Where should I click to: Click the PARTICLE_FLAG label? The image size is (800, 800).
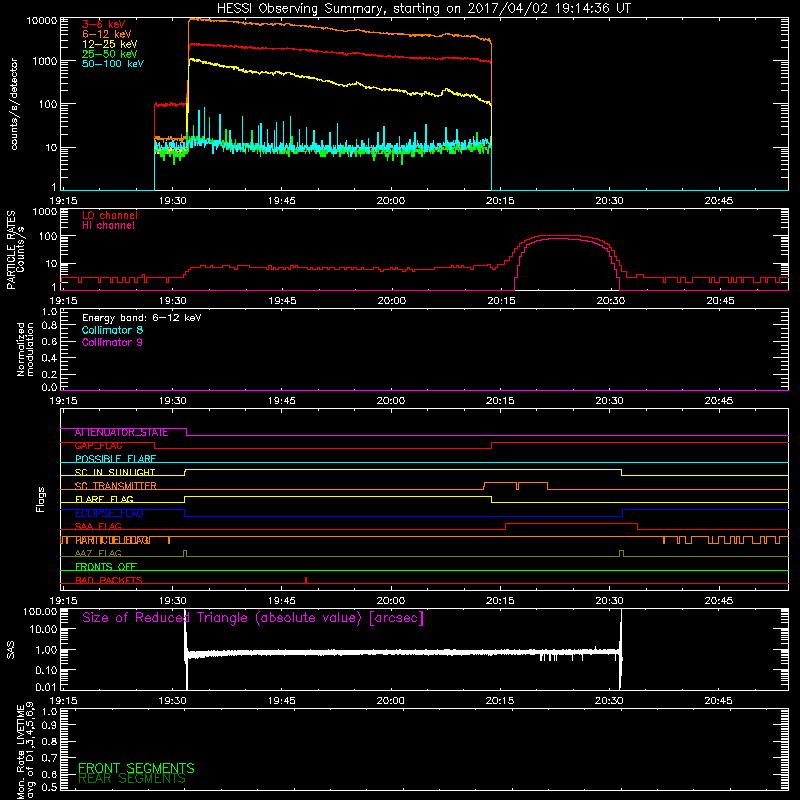(113, 540)
